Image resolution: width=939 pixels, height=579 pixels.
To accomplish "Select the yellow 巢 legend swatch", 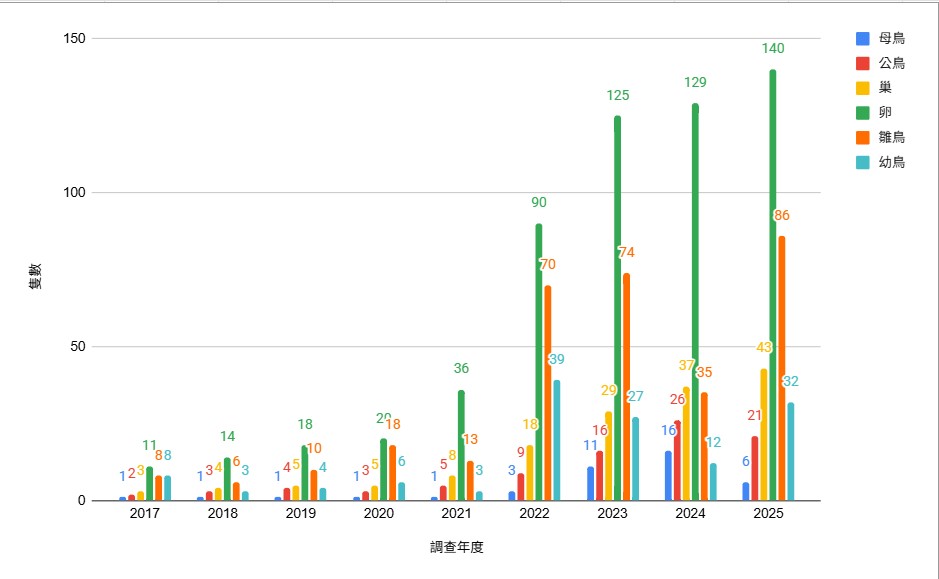I will [862, 88].
